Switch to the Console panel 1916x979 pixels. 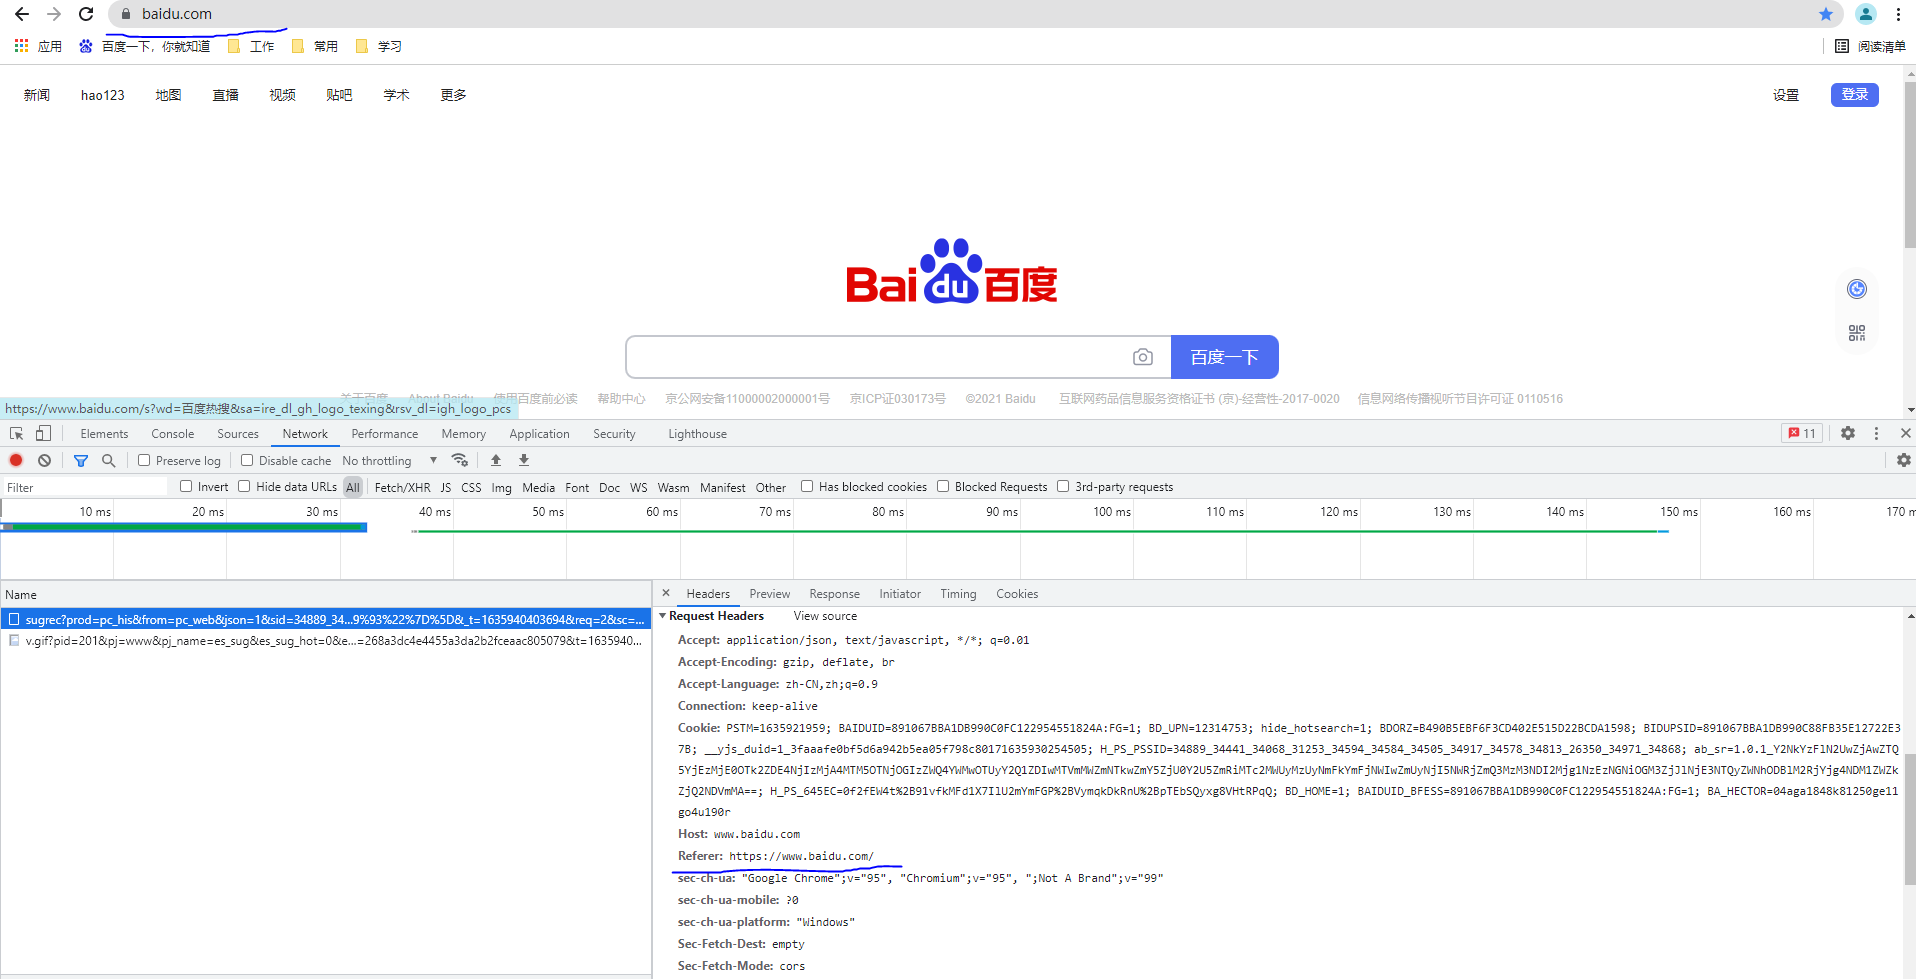point(172,433)
